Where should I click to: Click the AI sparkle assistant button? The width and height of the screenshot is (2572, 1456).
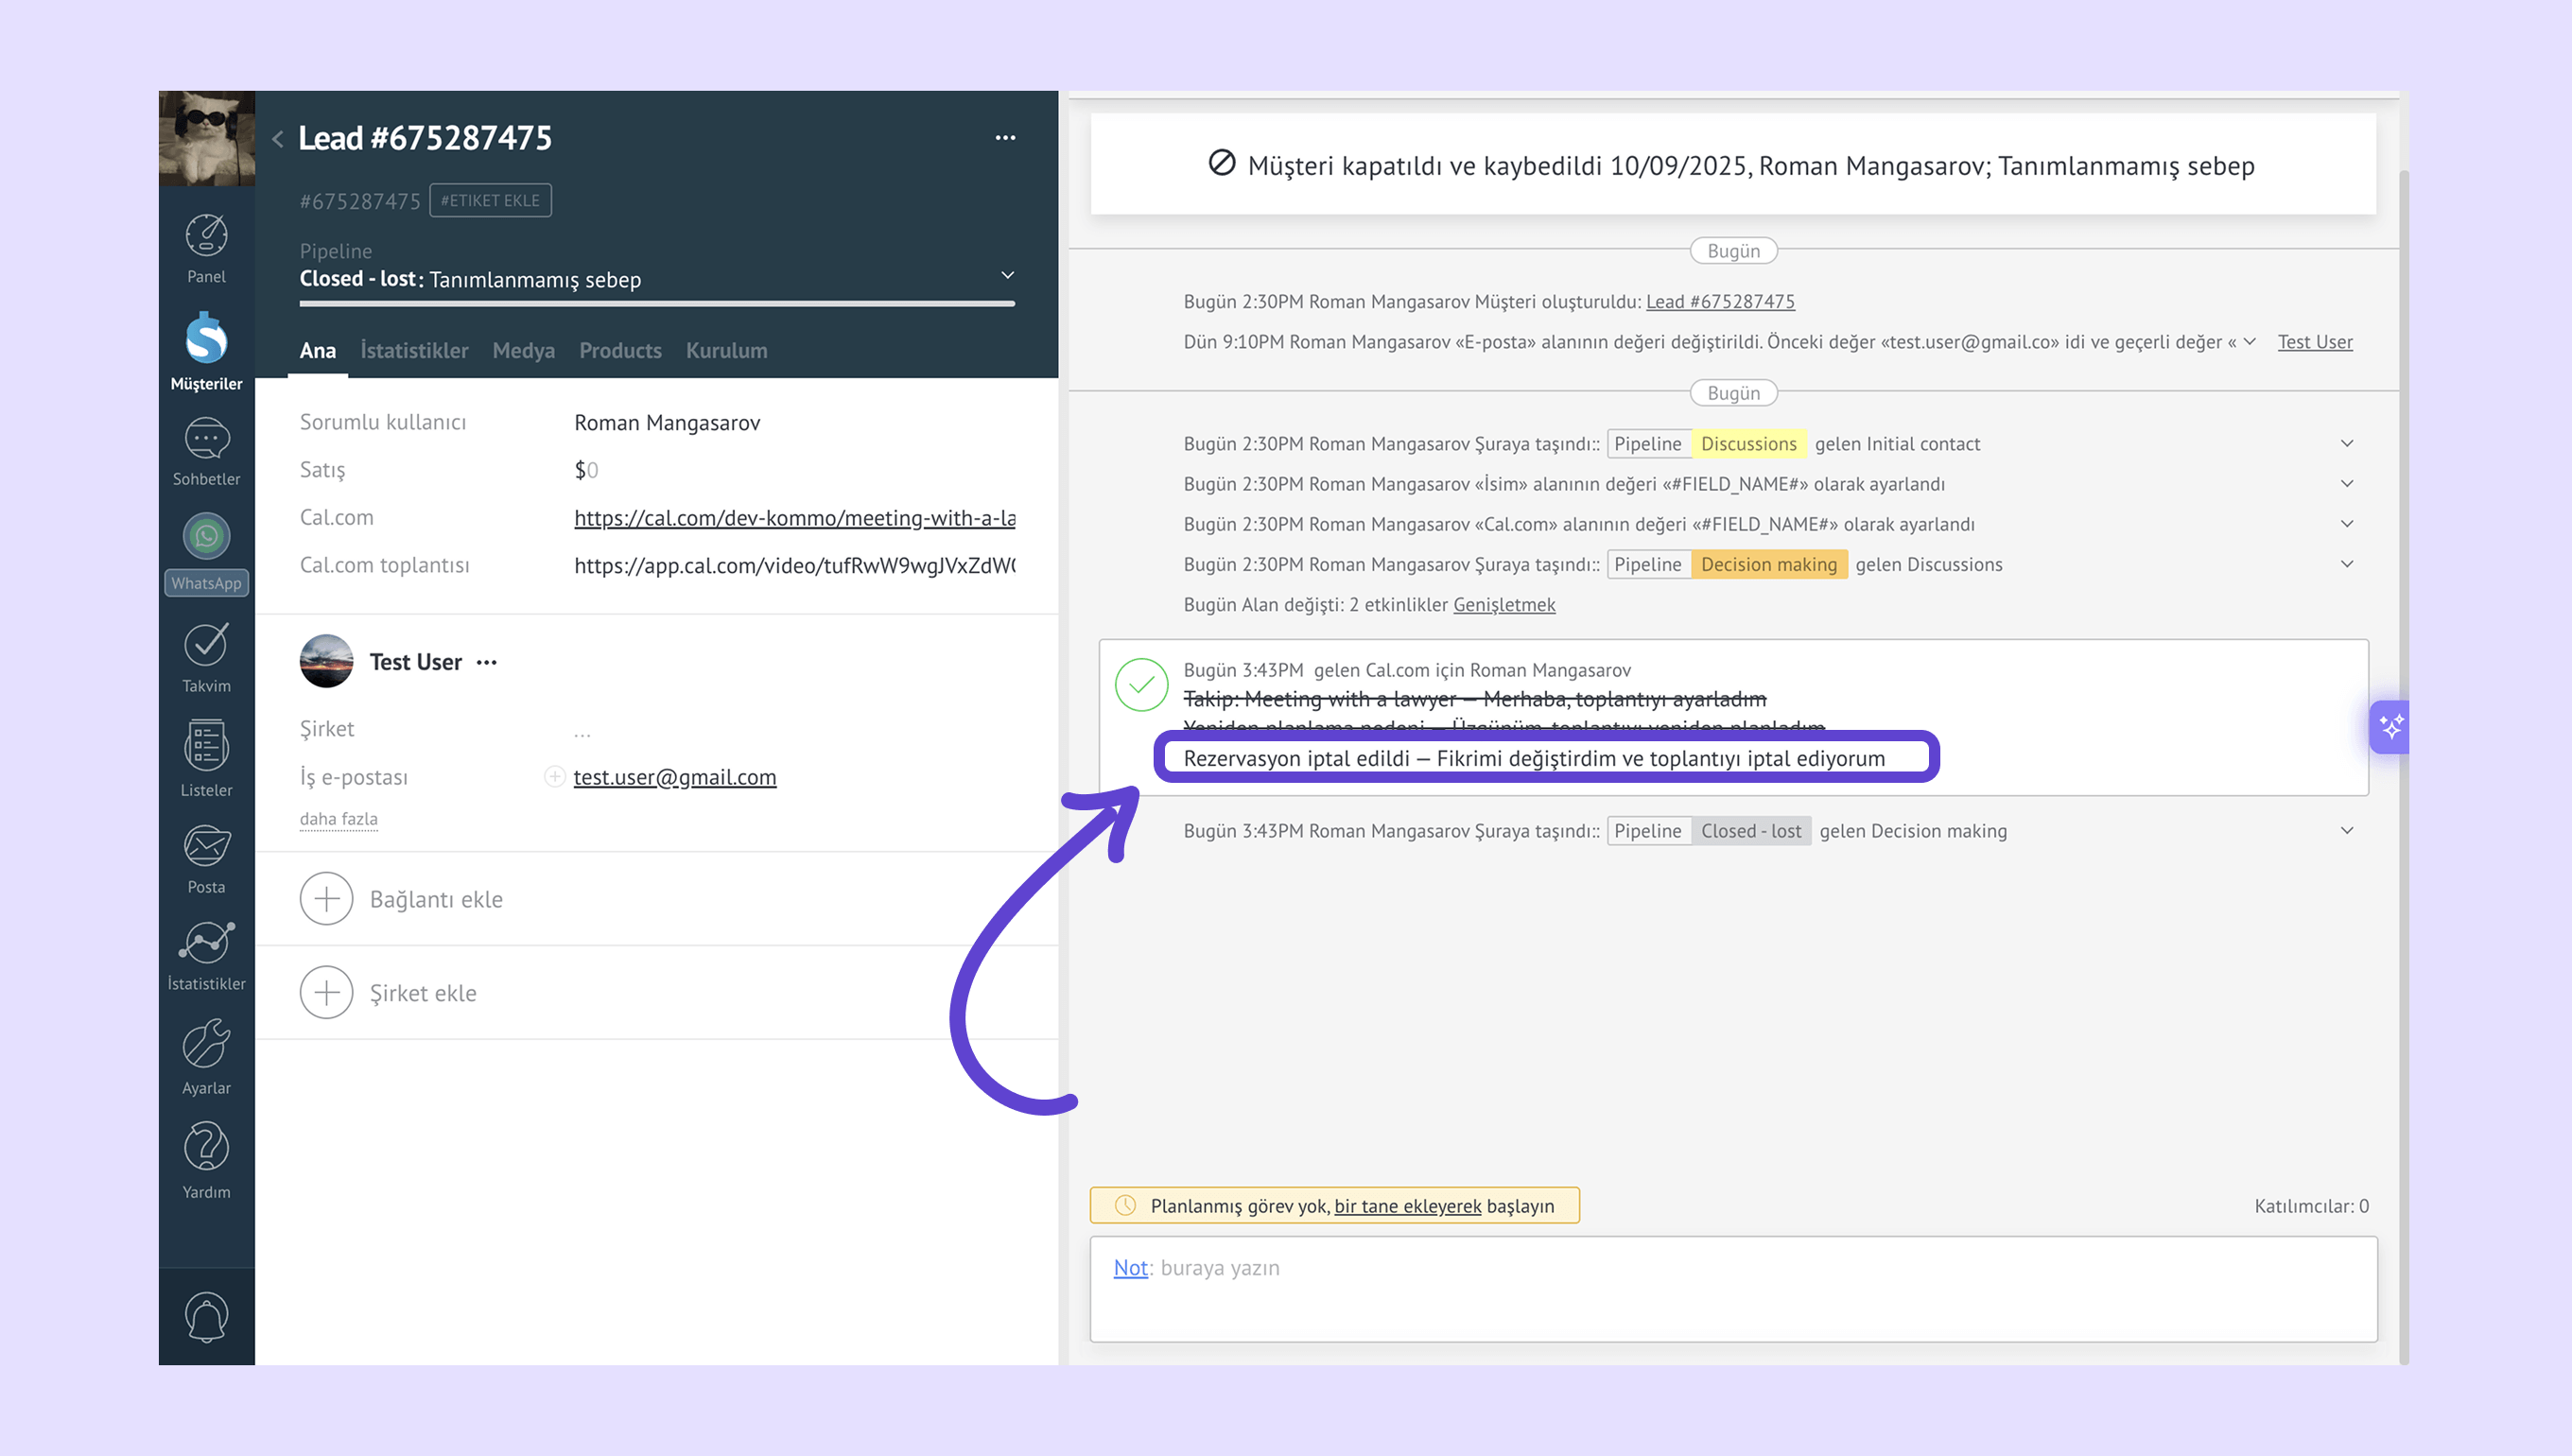(x=2391, y=727)
